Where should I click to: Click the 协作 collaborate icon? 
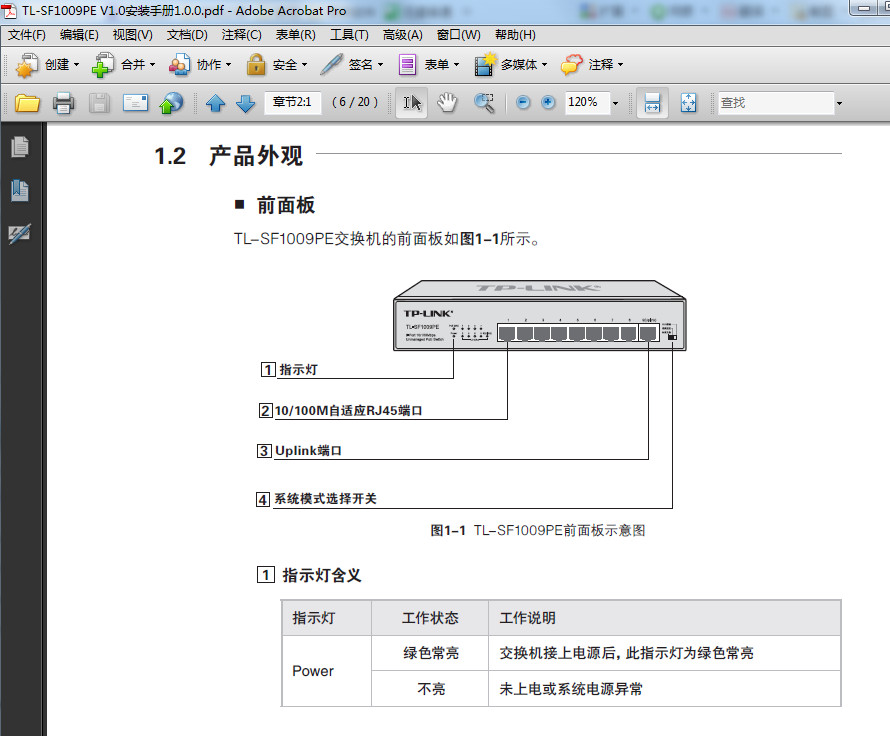[x=179, y=65]
